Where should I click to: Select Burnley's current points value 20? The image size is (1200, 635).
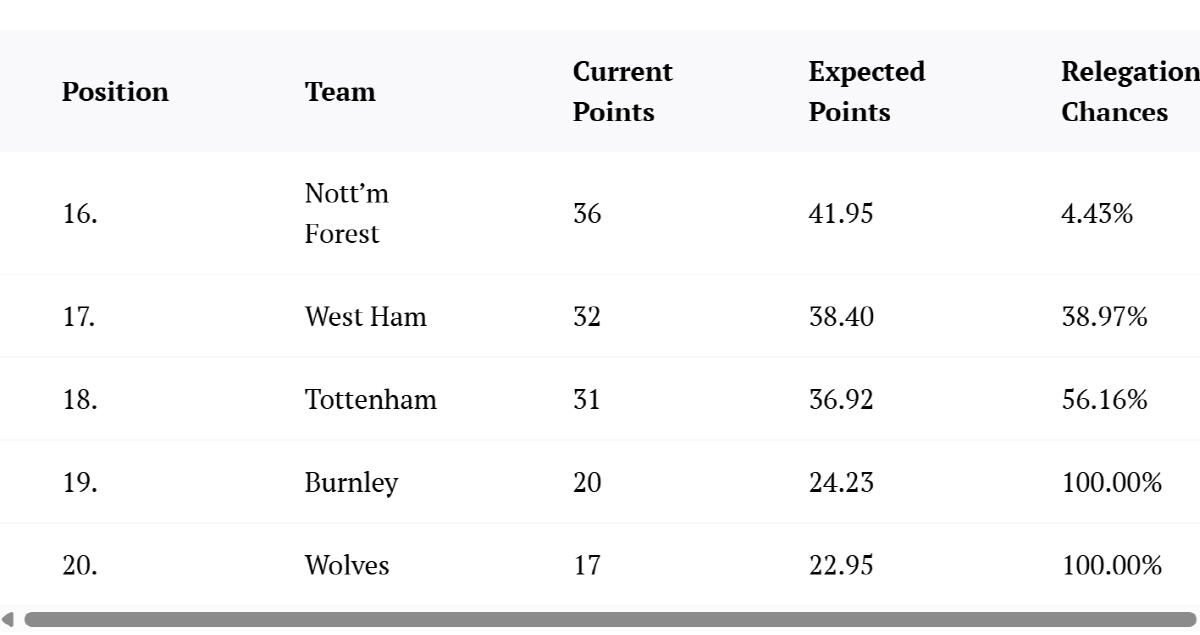(x=587, y=483)
